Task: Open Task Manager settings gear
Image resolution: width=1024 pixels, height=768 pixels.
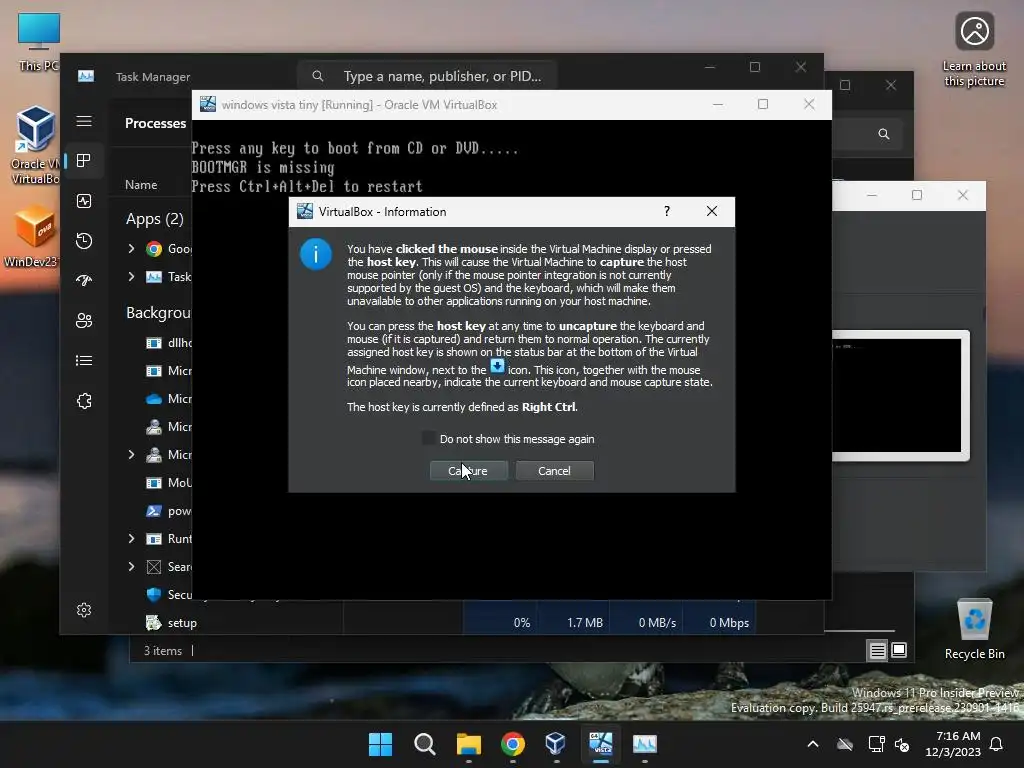Action: click(x=84, y=610)
